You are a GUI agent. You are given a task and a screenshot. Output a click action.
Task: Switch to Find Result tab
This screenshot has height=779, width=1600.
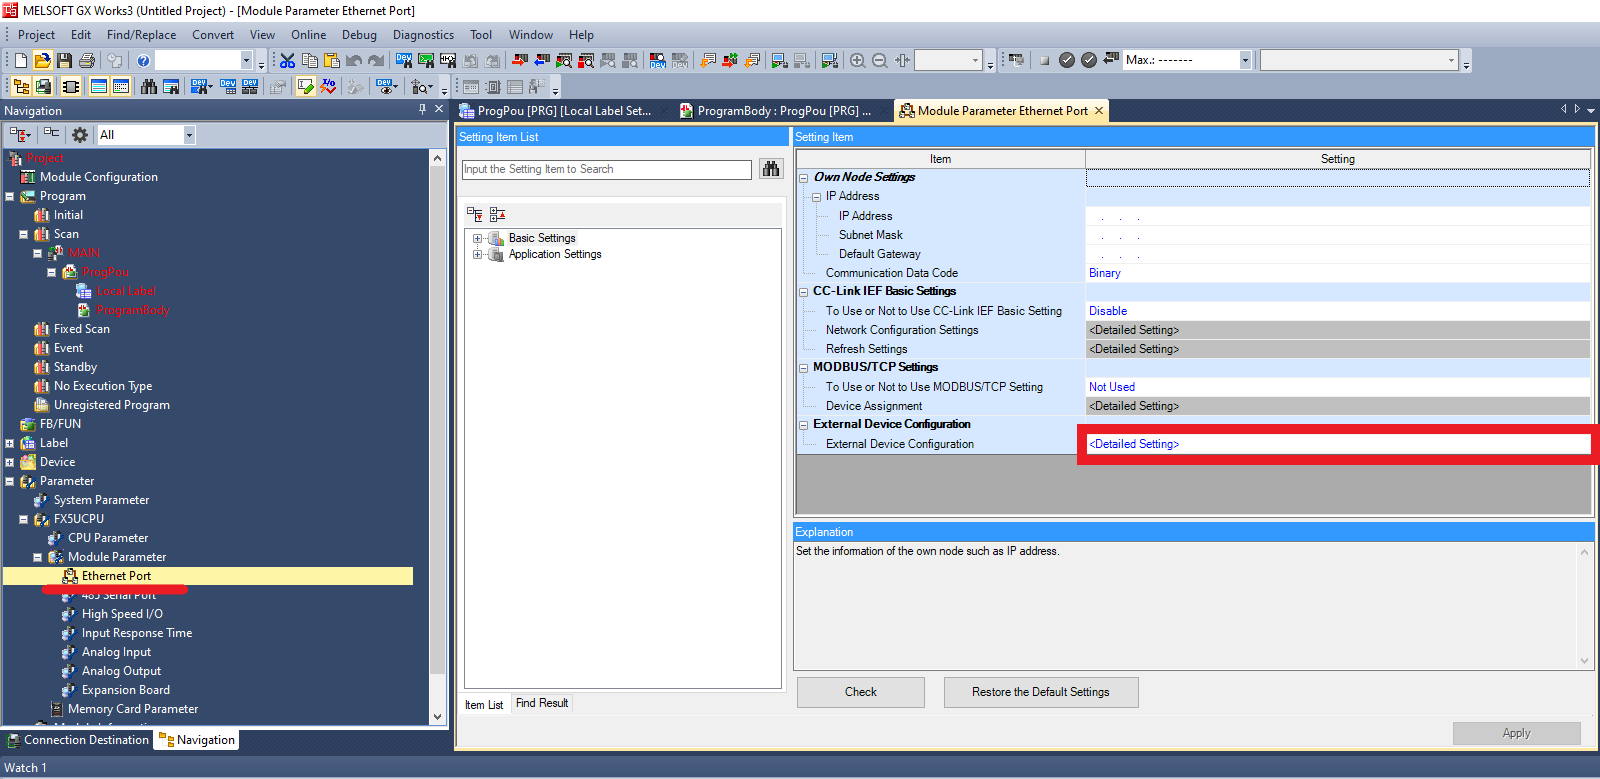coord(542,704)
